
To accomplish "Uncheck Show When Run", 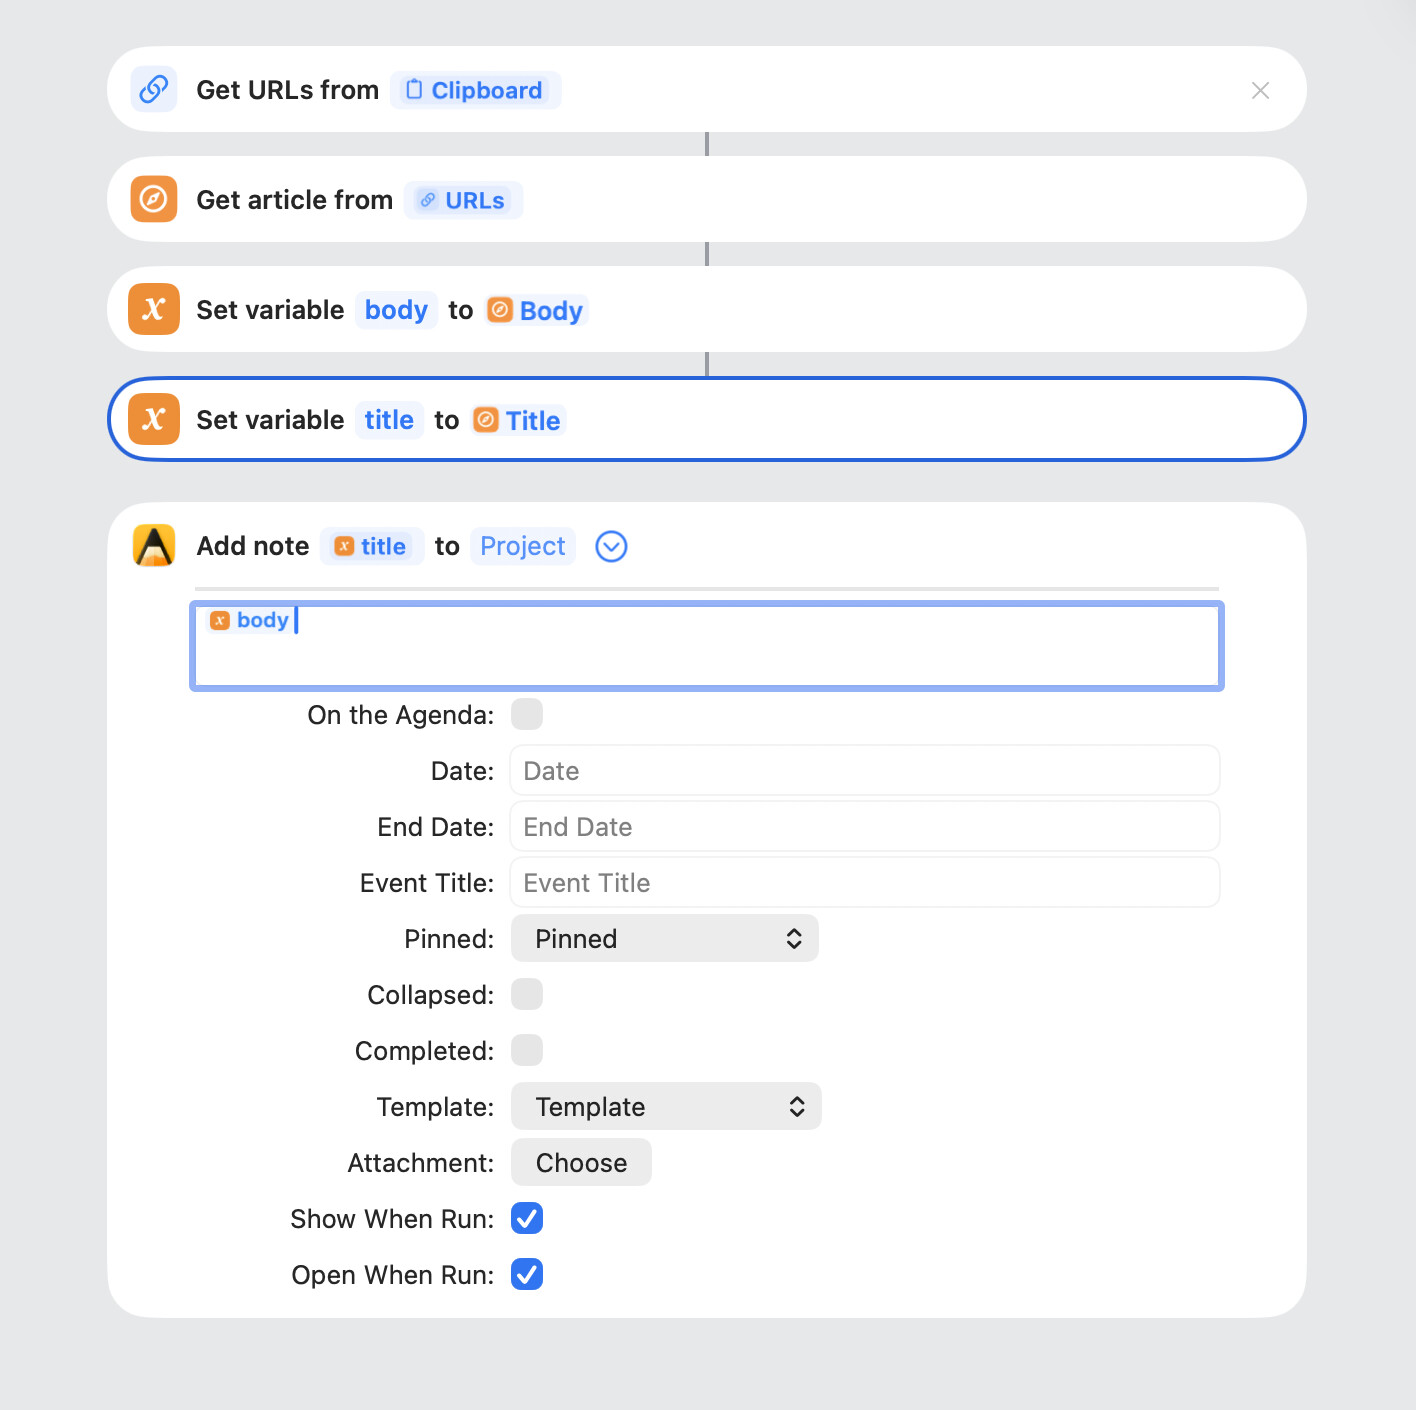I will 527,1219.
